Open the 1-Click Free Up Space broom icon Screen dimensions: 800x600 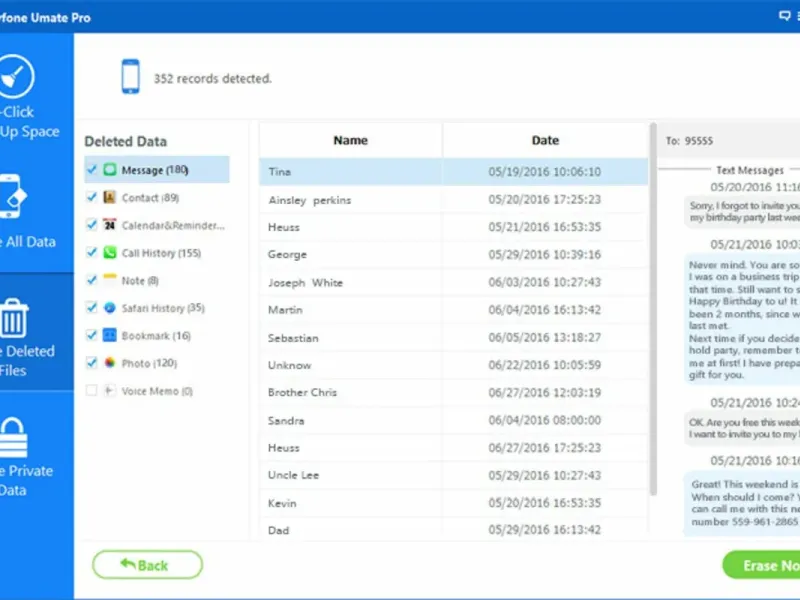(x=16, y=77)
